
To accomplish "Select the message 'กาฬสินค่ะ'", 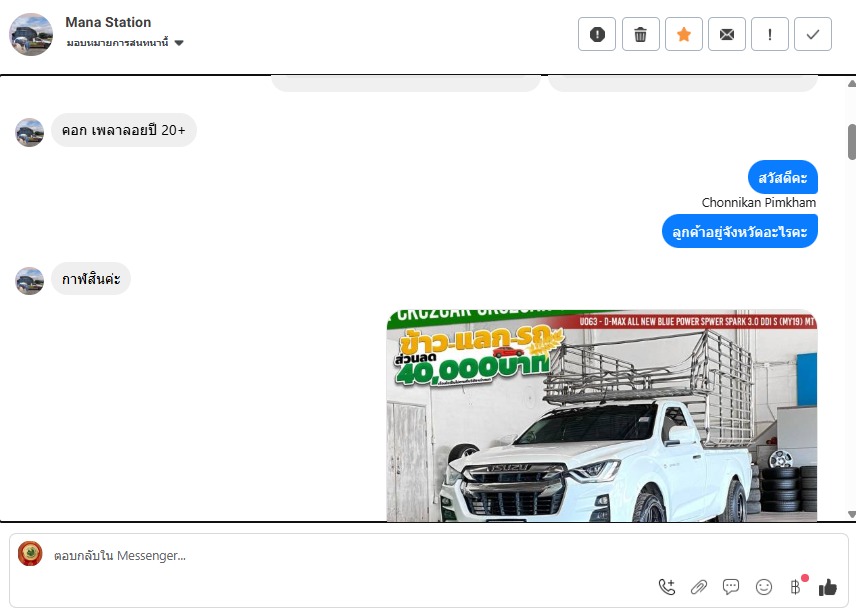I will click(91, 279).
